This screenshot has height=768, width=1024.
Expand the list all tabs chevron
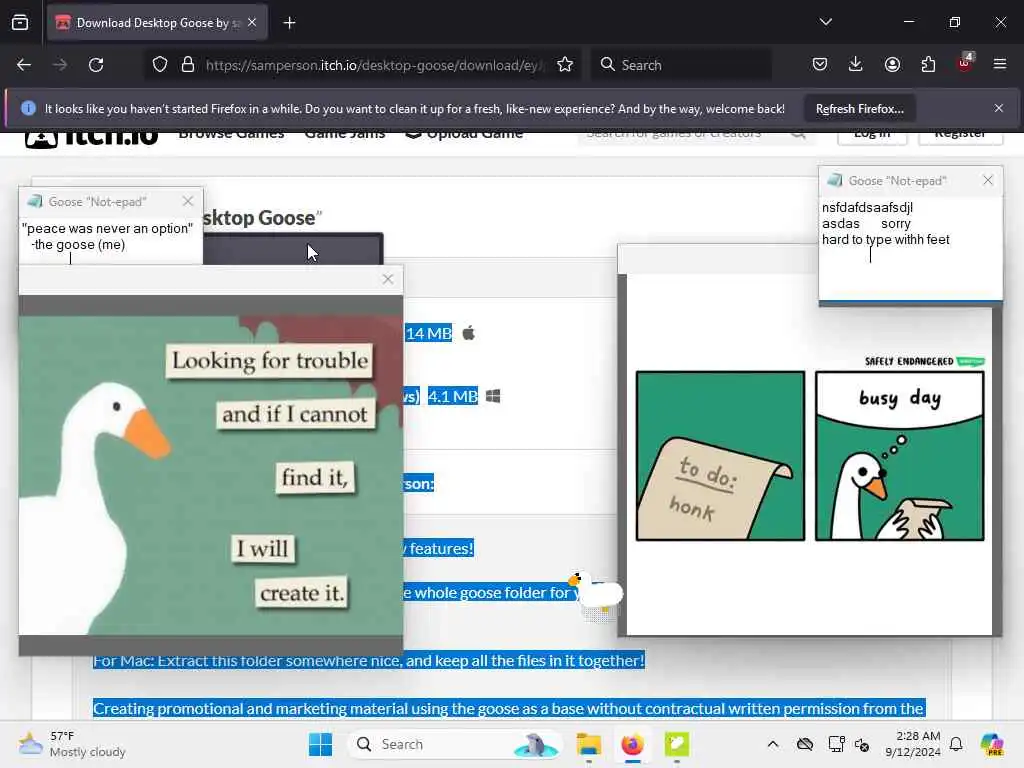(x=825, y=22)
